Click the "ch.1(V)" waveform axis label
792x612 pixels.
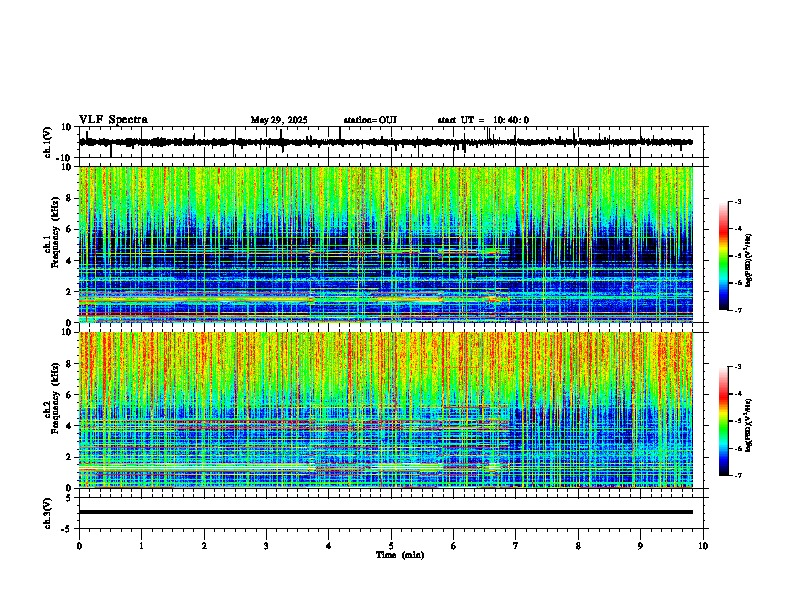(x=48, y=142)
